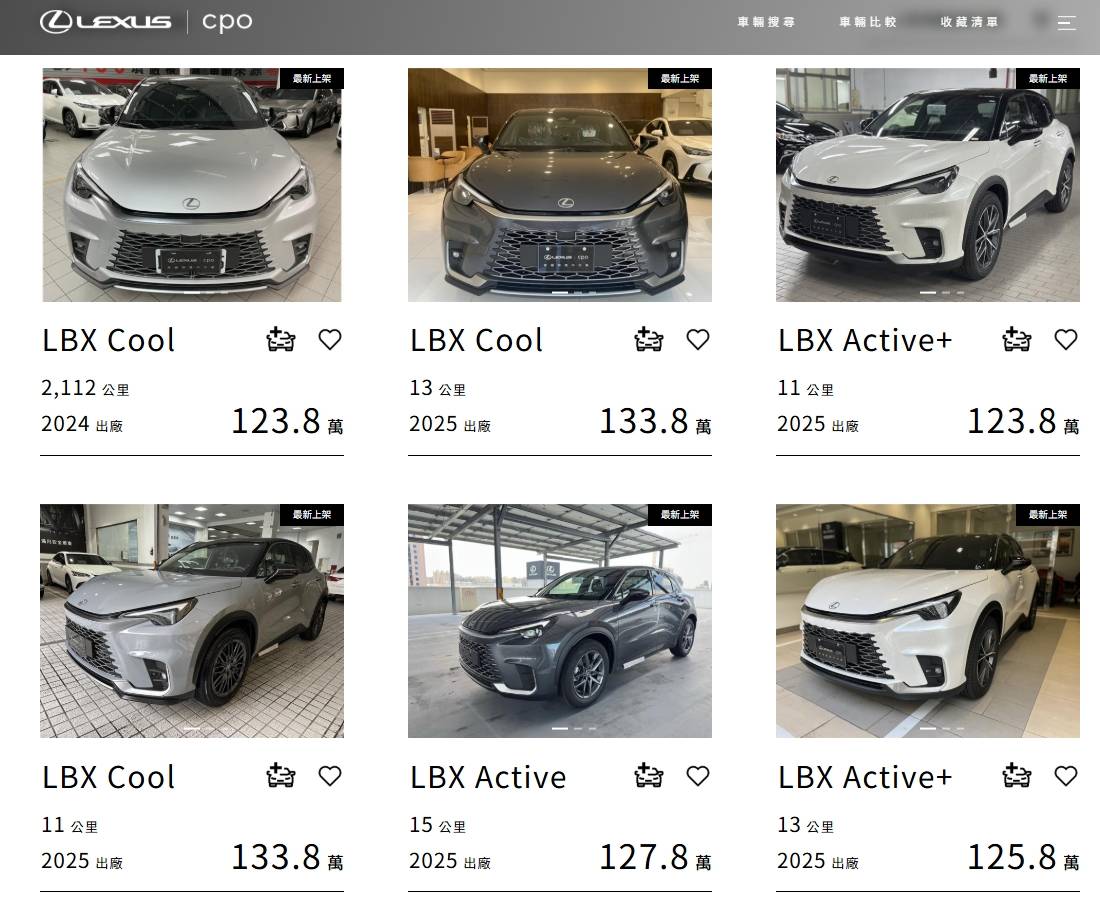
Task: Click the 2024 出廠 year text
Action: tap(82, 424)
